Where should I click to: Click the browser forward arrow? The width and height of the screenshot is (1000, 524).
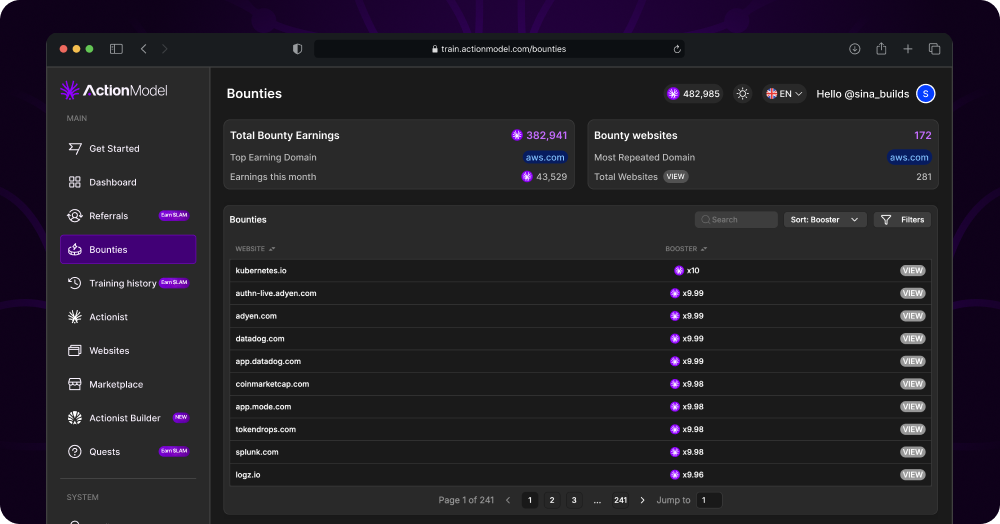pyautogui.click(x=165, y=49)
